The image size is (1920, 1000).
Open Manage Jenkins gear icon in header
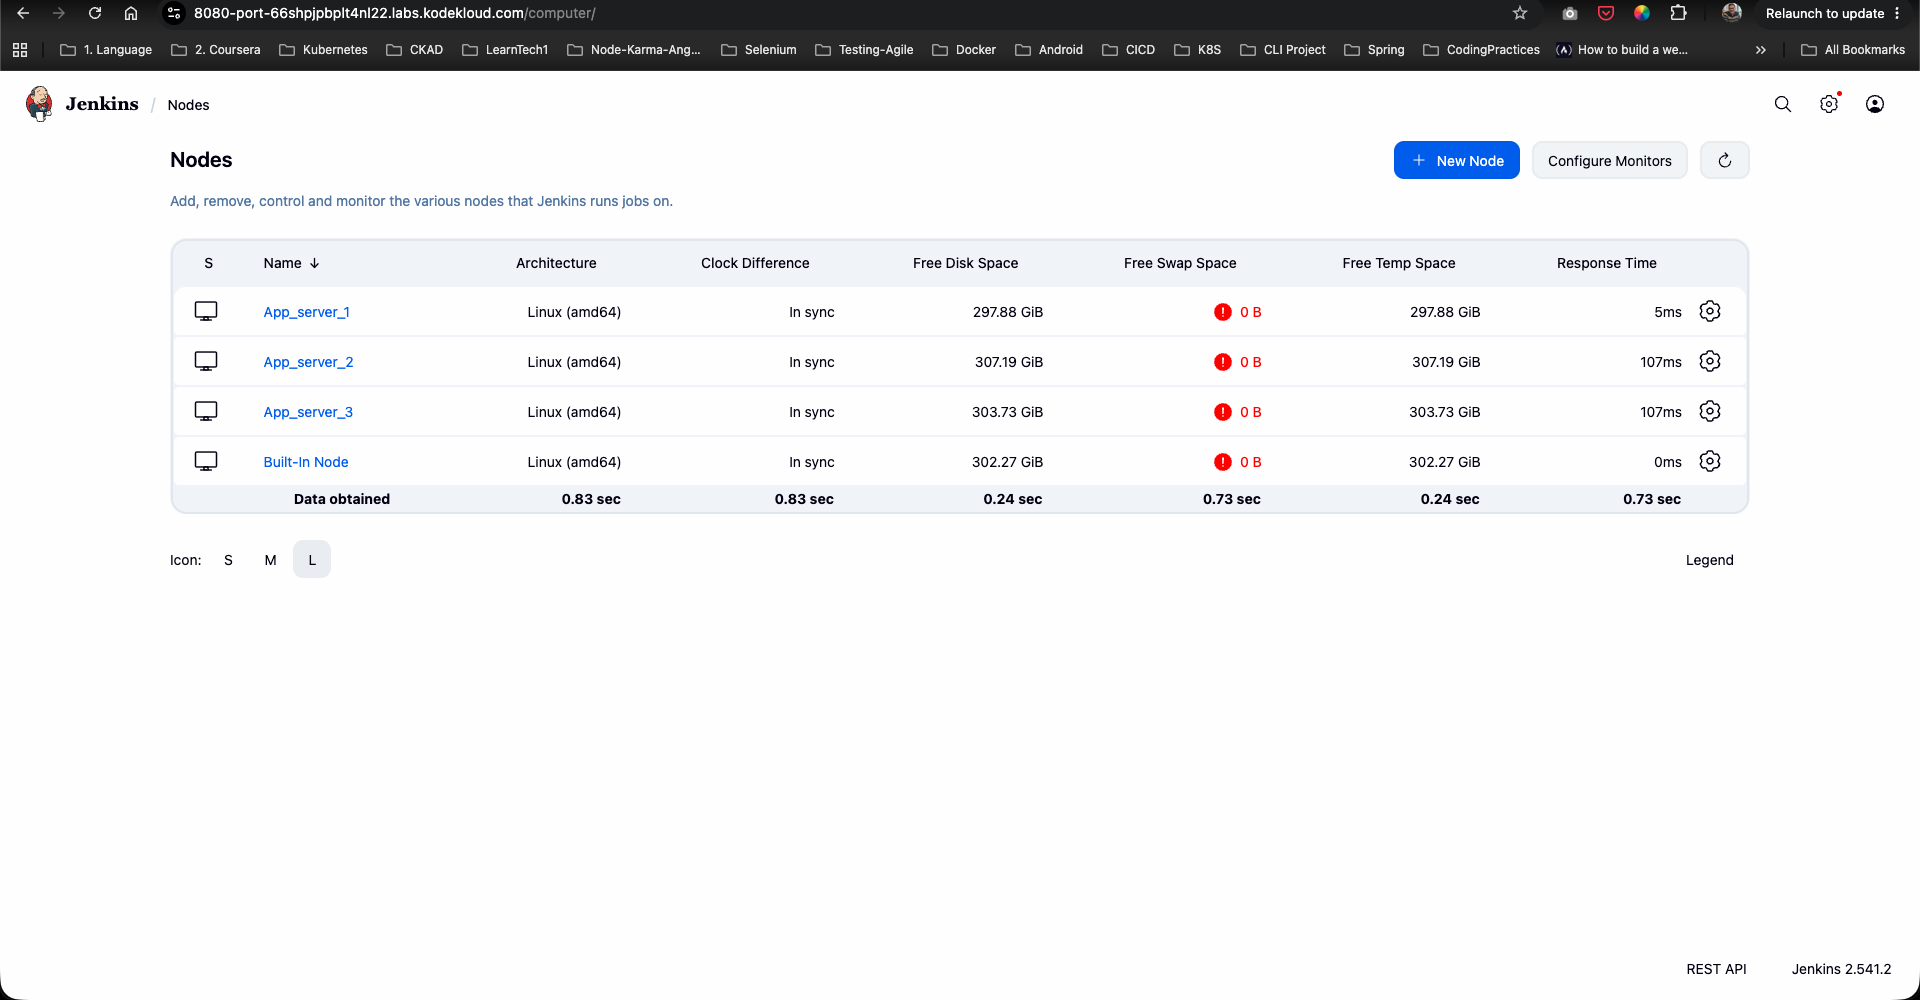[1829, 104]
